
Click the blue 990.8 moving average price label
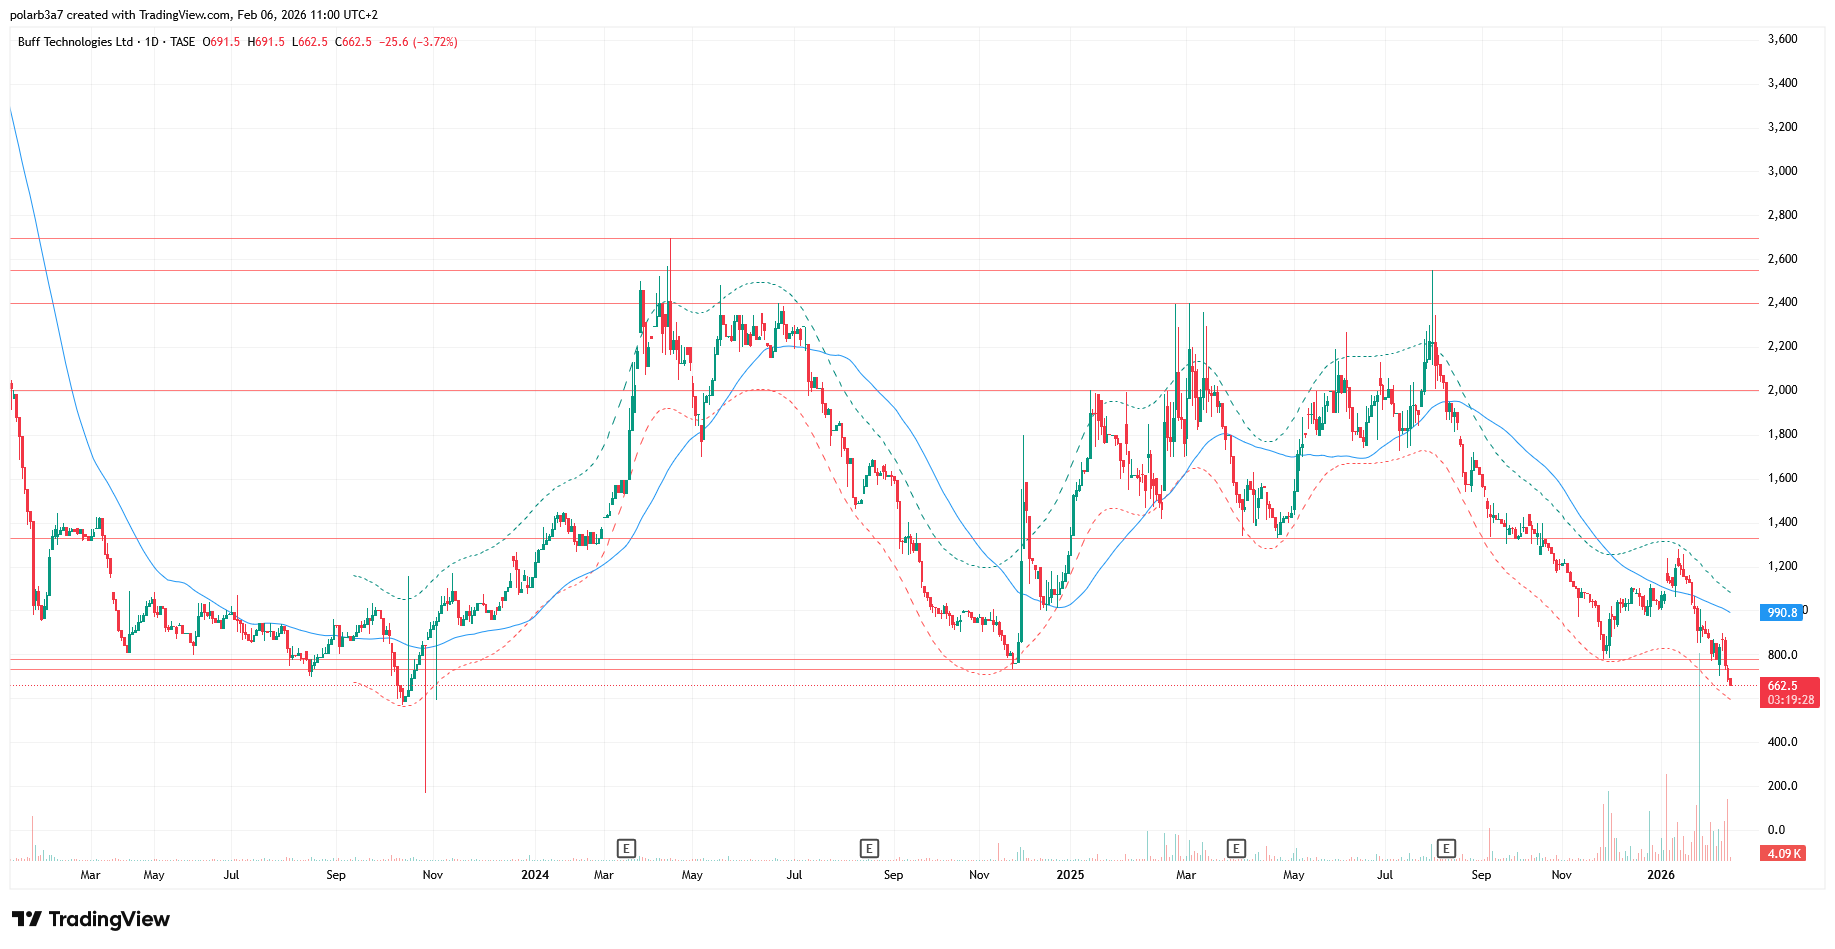(1781, 613)
